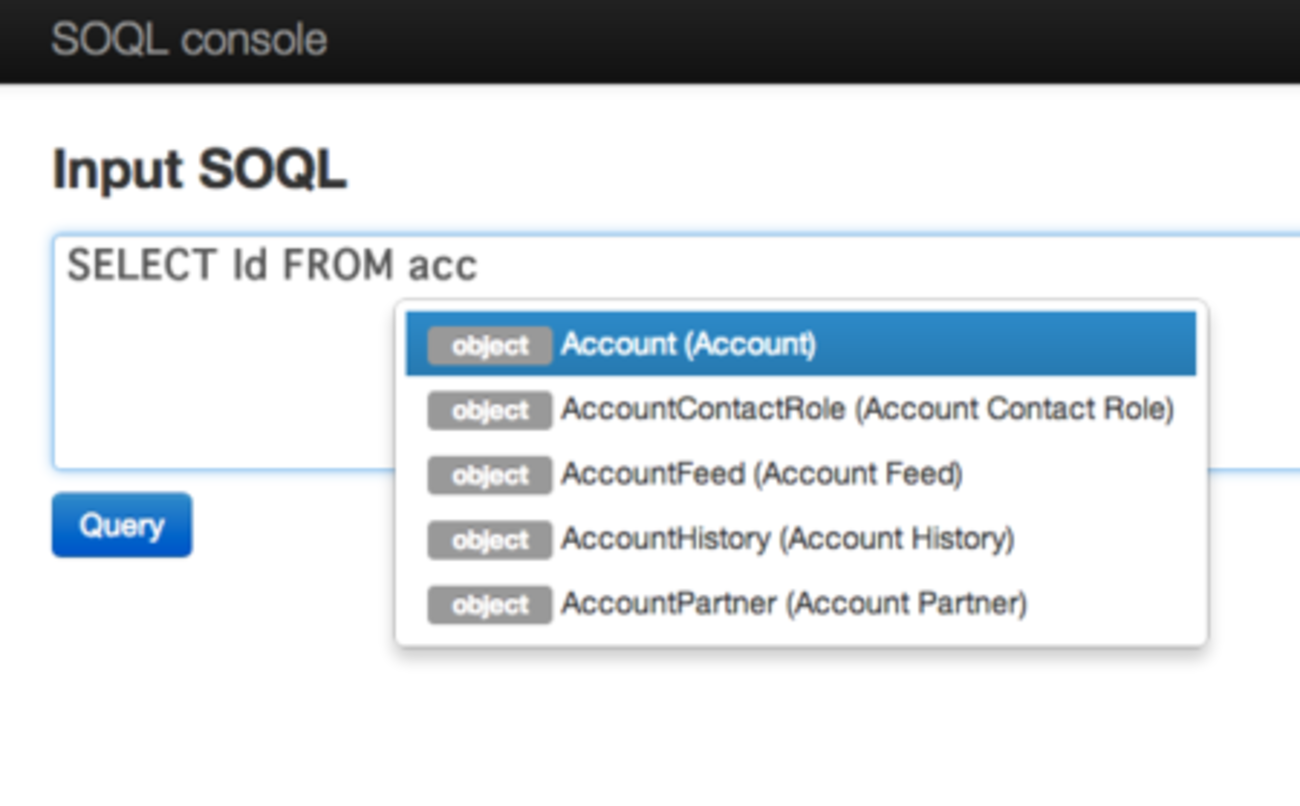Click the object badge beside AccountContactRole

(489, 410)
